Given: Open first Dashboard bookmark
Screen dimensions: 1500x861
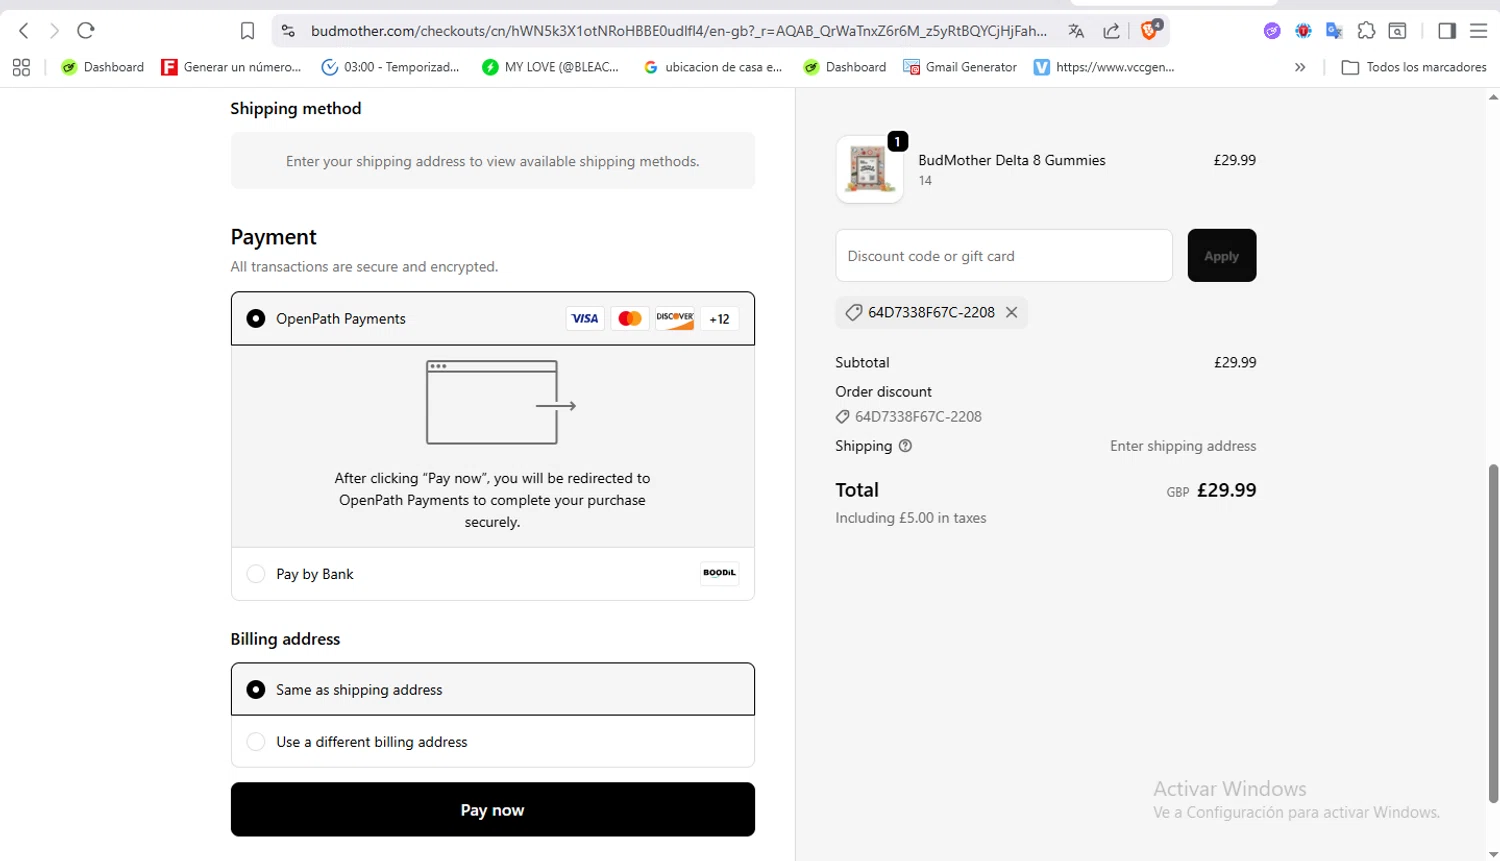Looking at the screenshot, I should [102, 67].
